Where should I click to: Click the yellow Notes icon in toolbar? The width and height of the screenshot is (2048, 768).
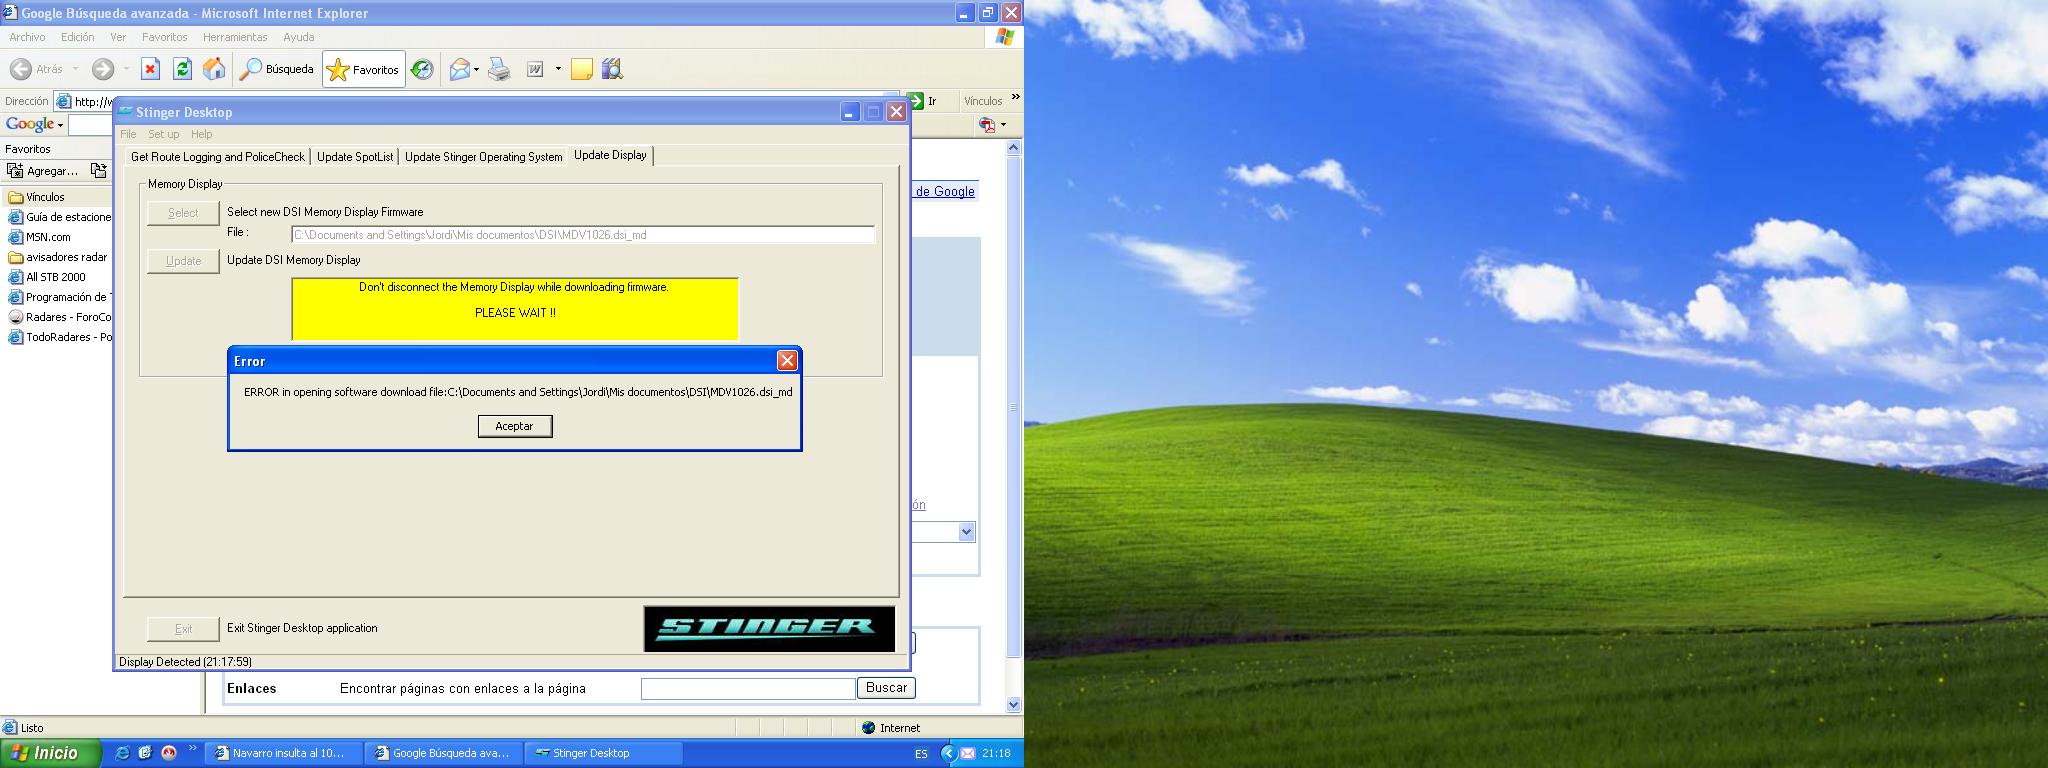[x=581, y=69]
